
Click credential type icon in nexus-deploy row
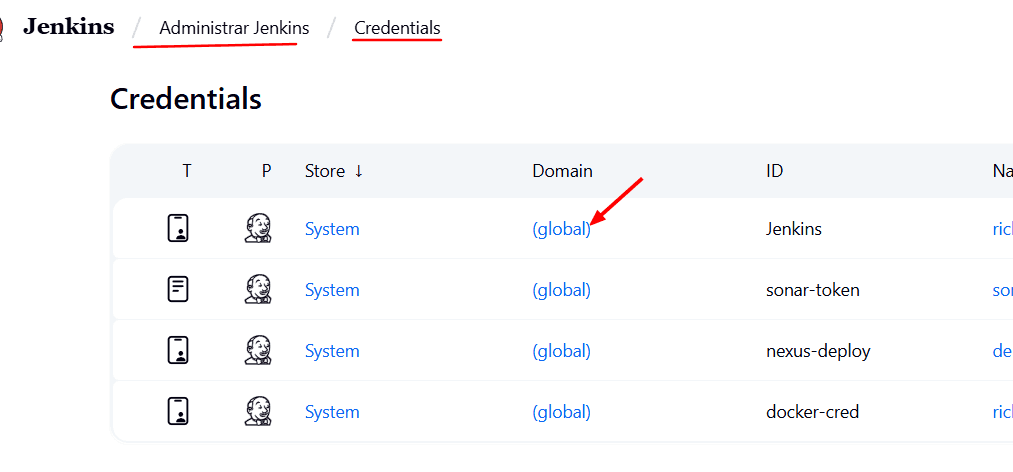(178, 350)
